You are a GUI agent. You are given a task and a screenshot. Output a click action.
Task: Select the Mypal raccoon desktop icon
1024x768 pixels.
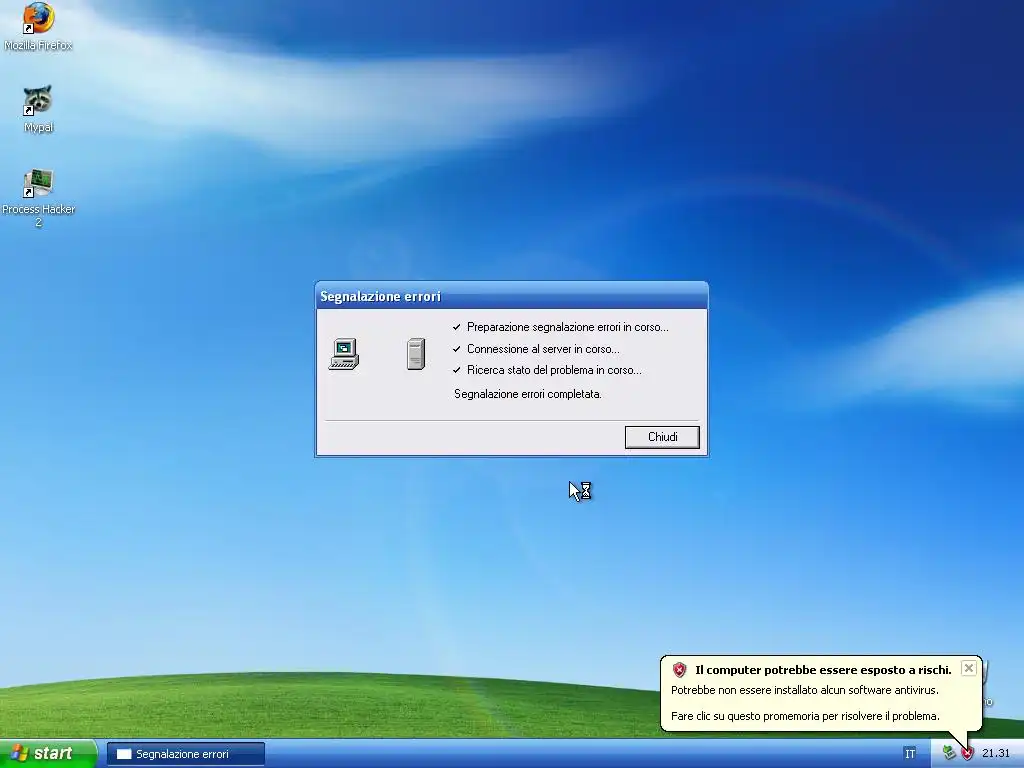[x=38, y=108]
